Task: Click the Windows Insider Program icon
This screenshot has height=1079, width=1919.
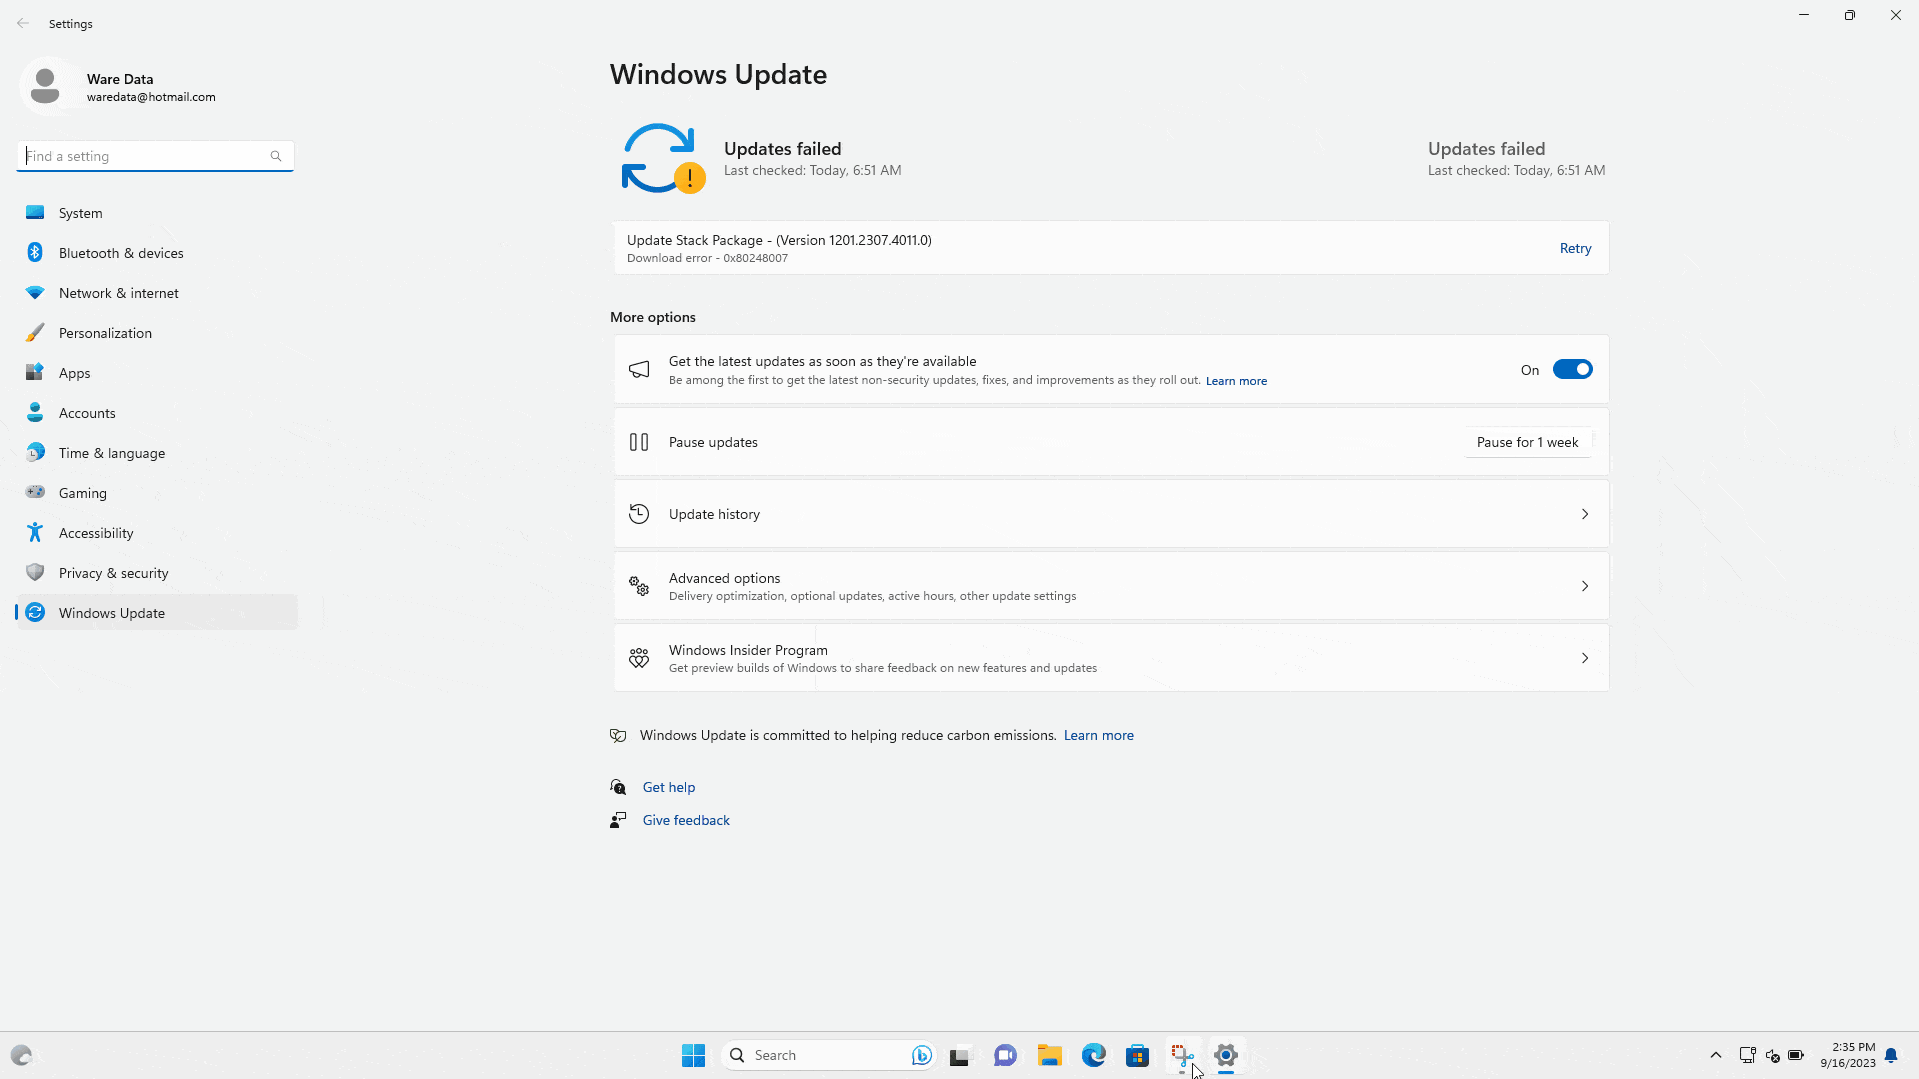Action: point(639,658)
